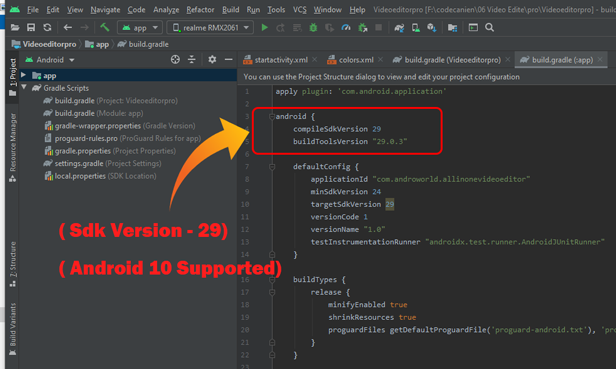Click the Videoeditorpro breadcrumb
The image size is (616, 369).
point(44,44)
